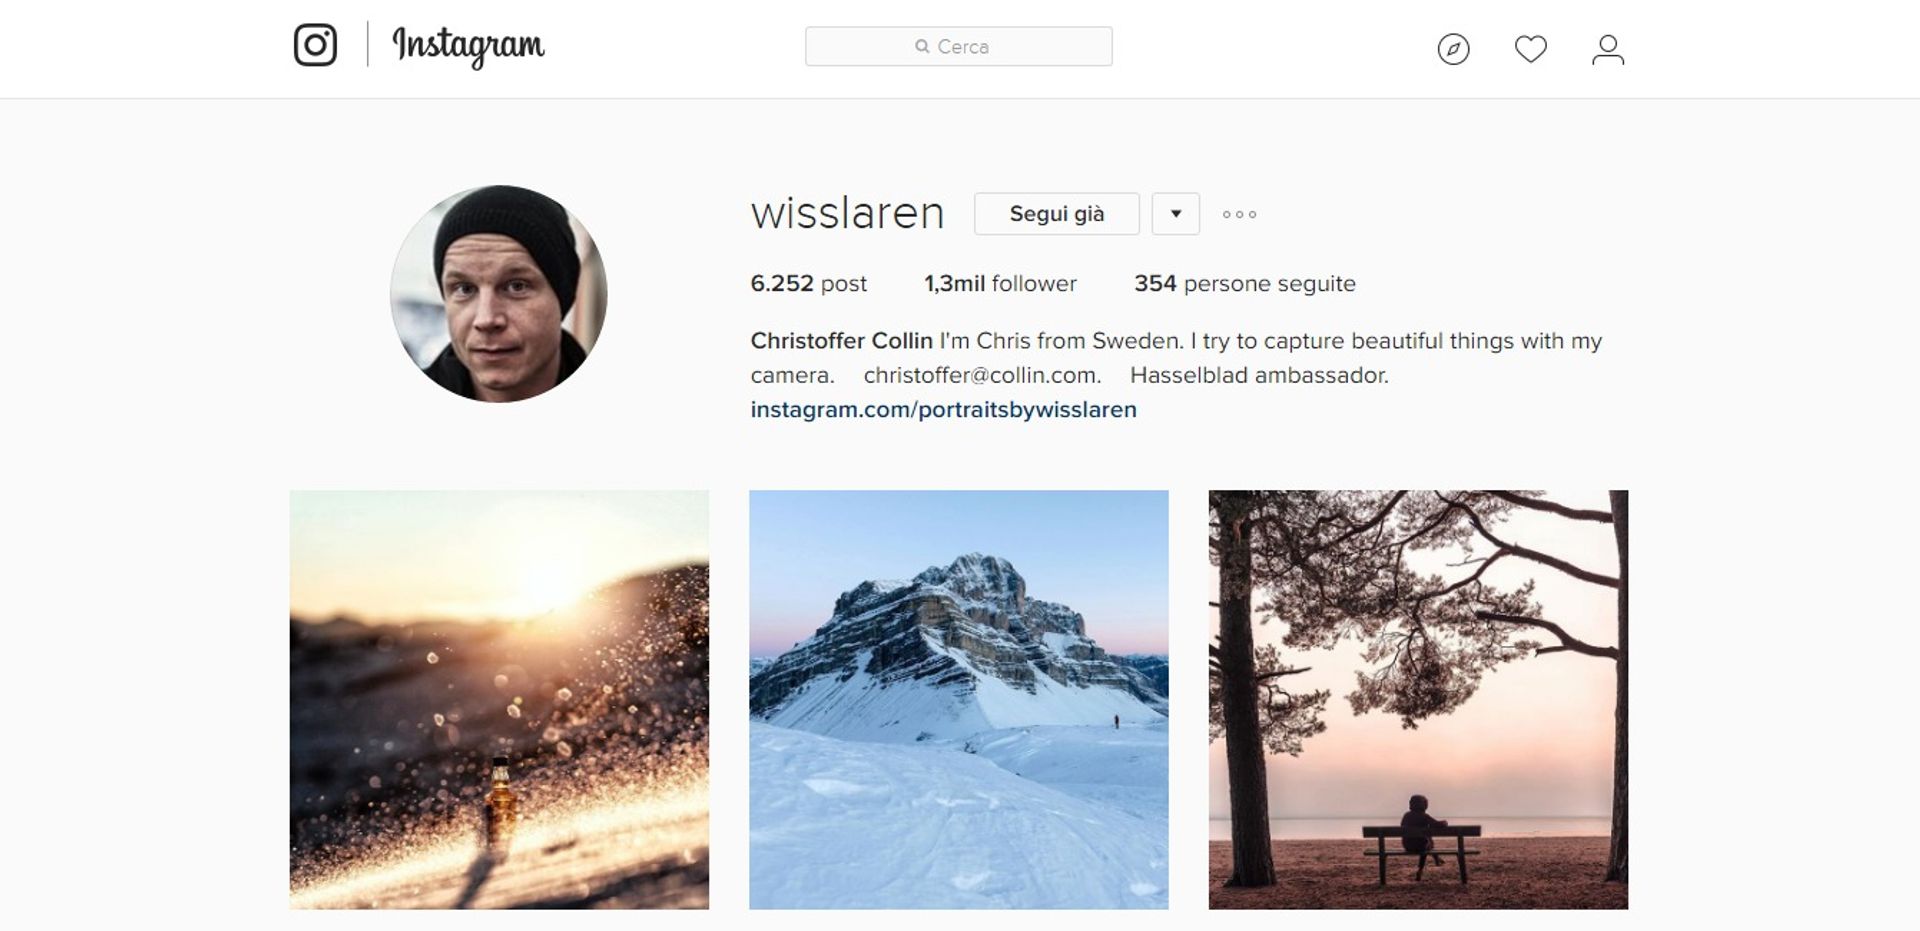Image resolution: width=1920 pixels, height=931 pixels.
Task: Open the instagram.com/portraitsbywisslaren link
Action: click(944, 410)
